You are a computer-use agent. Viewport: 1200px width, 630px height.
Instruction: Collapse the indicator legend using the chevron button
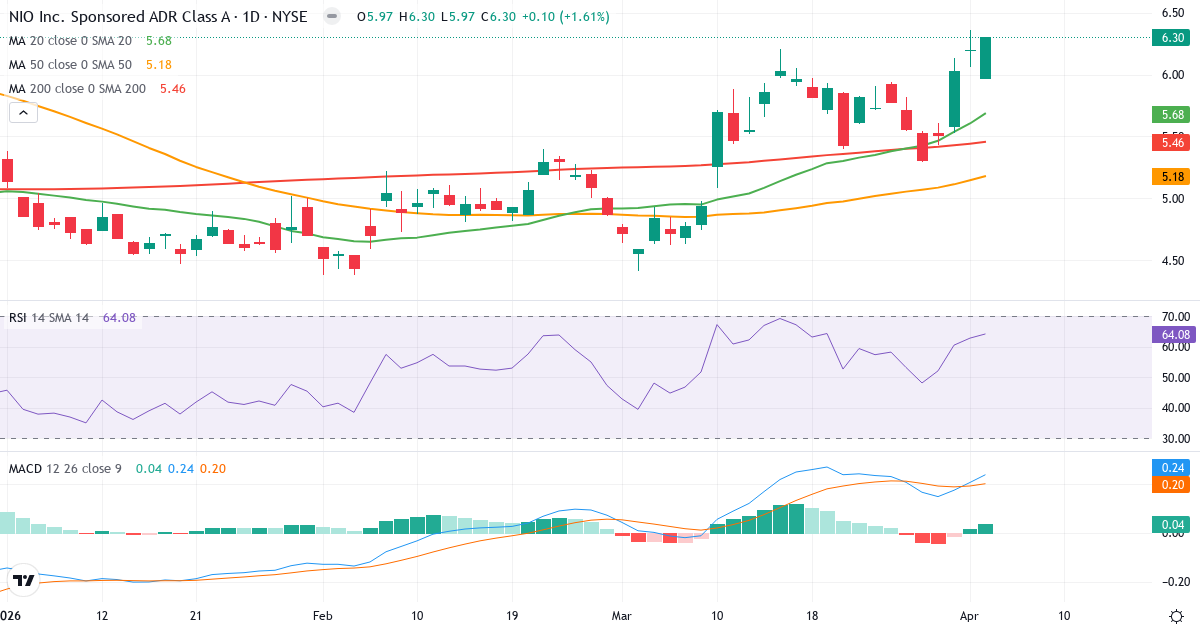22,111
